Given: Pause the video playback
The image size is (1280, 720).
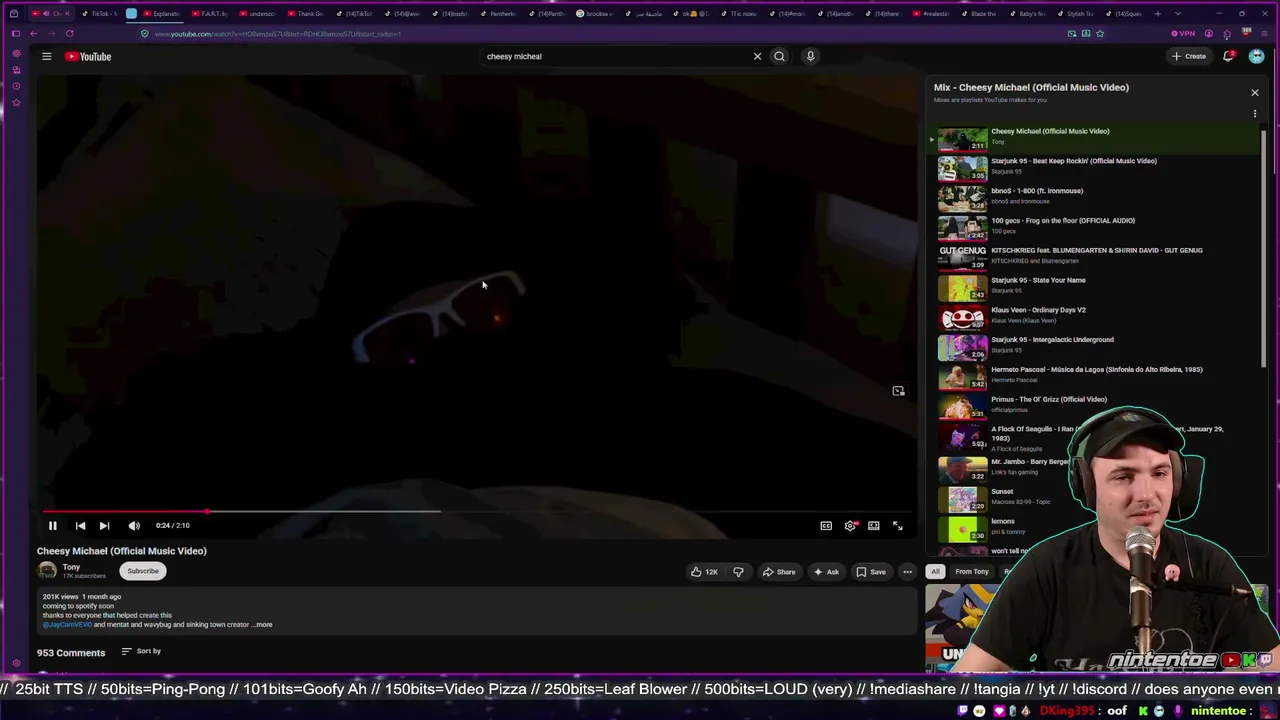Looking at the screenshot, I should coord(53,525).
